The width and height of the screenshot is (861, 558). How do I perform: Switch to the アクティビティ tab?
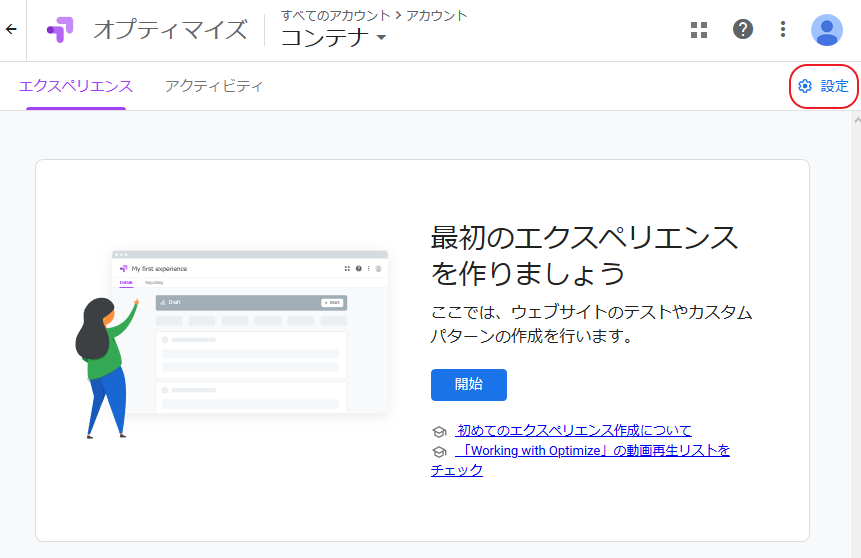[214, 87]
